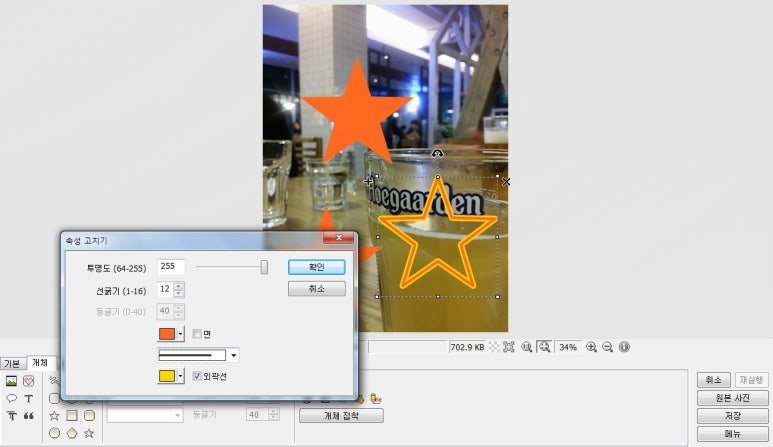Click the fit-to-screen arrows icon
Image resolution: width=773 pixels, height=447 pixels.
[509, 347]
